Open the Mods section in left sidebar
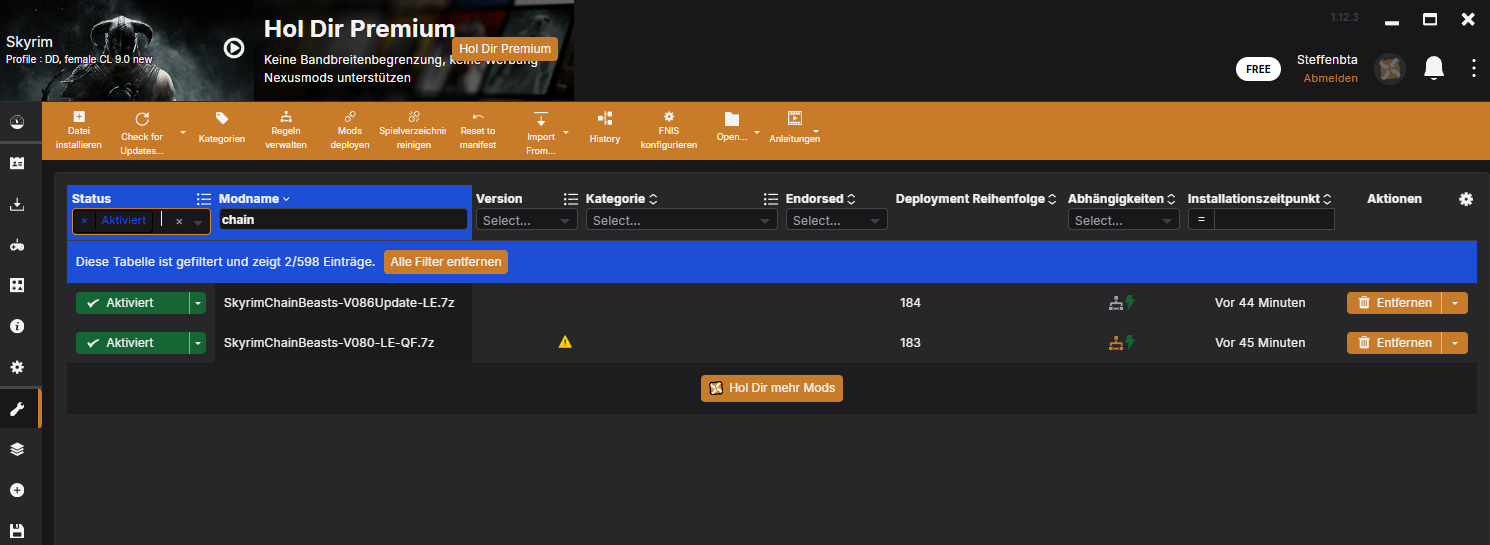The width and height of the screenshot is (1490, 545). [x=17, y=408]
